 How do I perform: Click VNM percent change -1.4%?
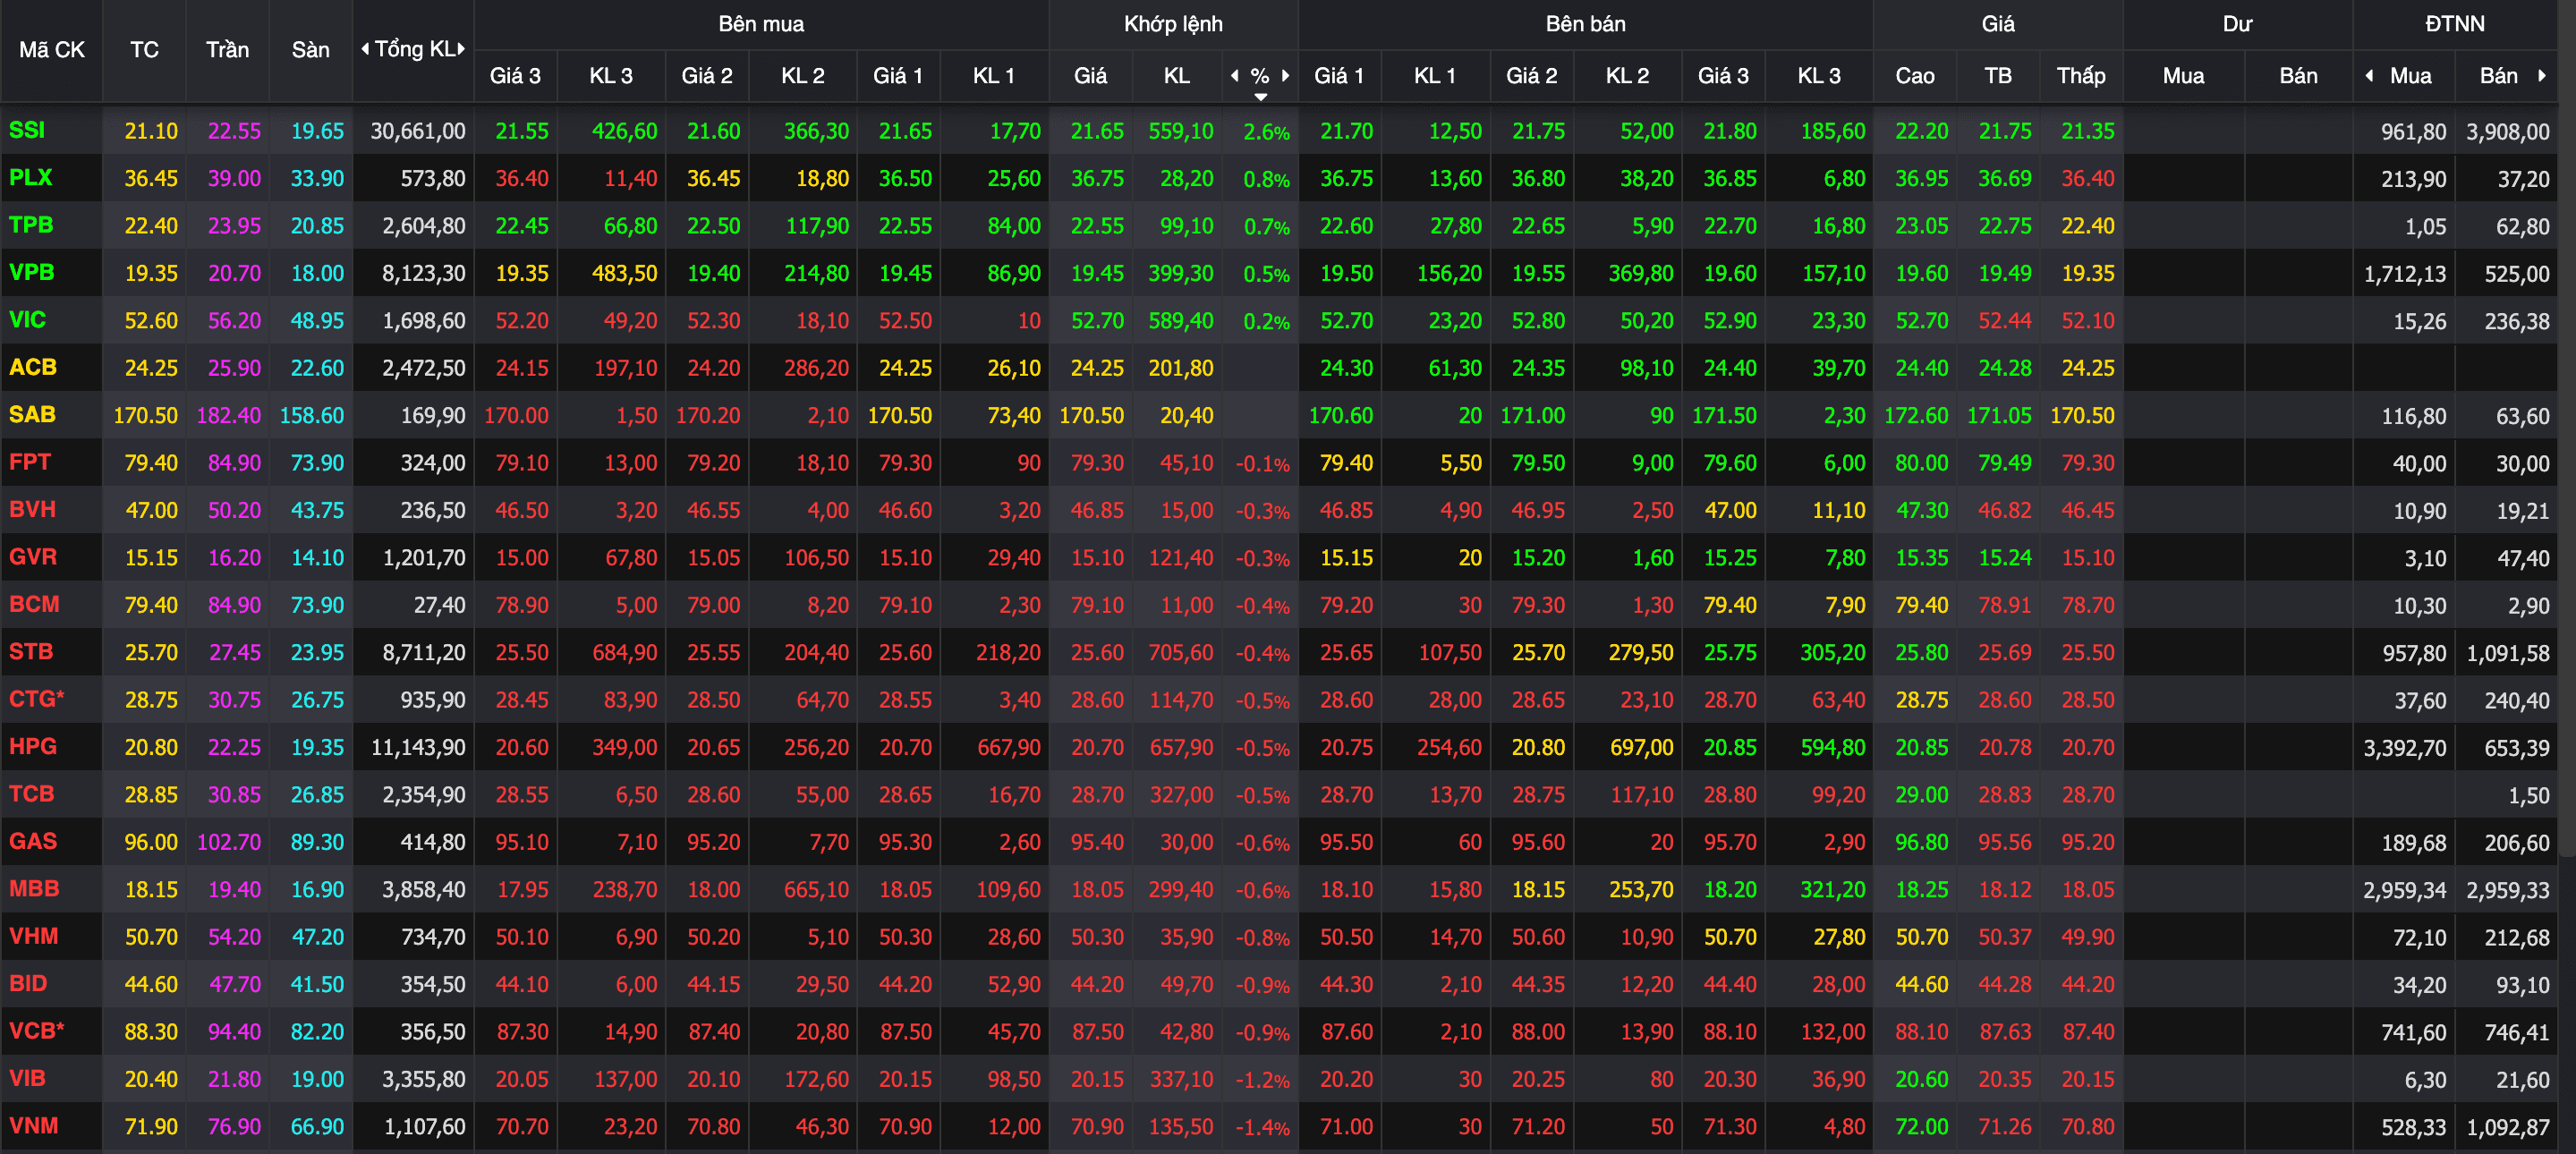pyautogui.click(x=1262, y=1127)
